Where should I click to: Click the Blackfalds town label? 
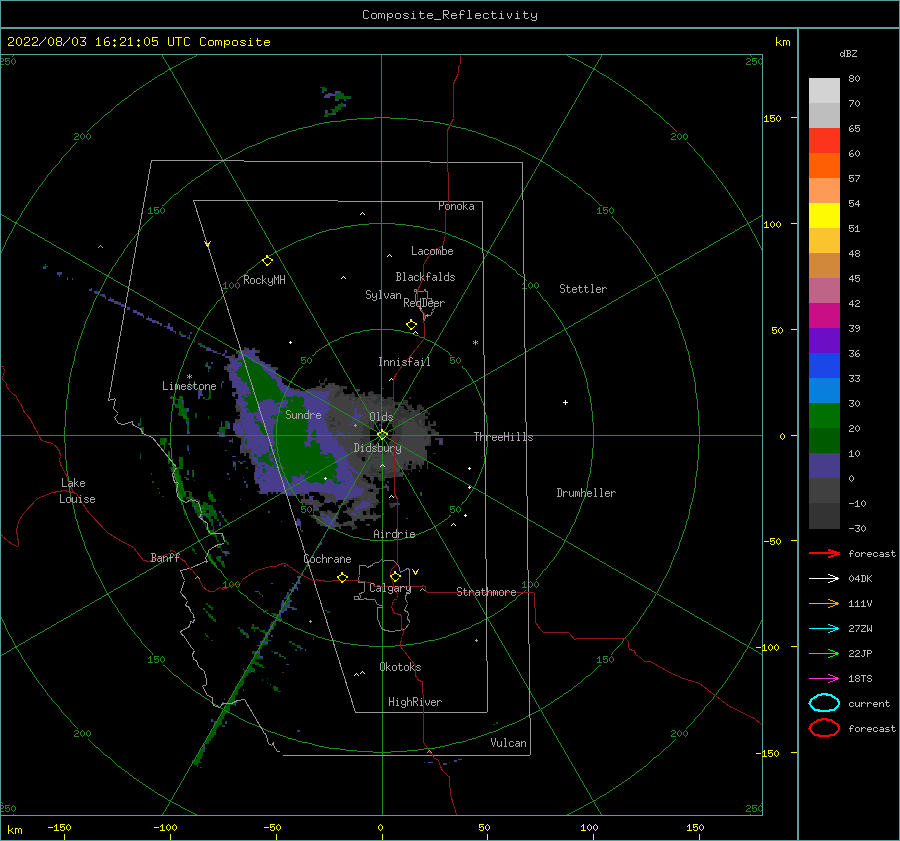[425, 277]
